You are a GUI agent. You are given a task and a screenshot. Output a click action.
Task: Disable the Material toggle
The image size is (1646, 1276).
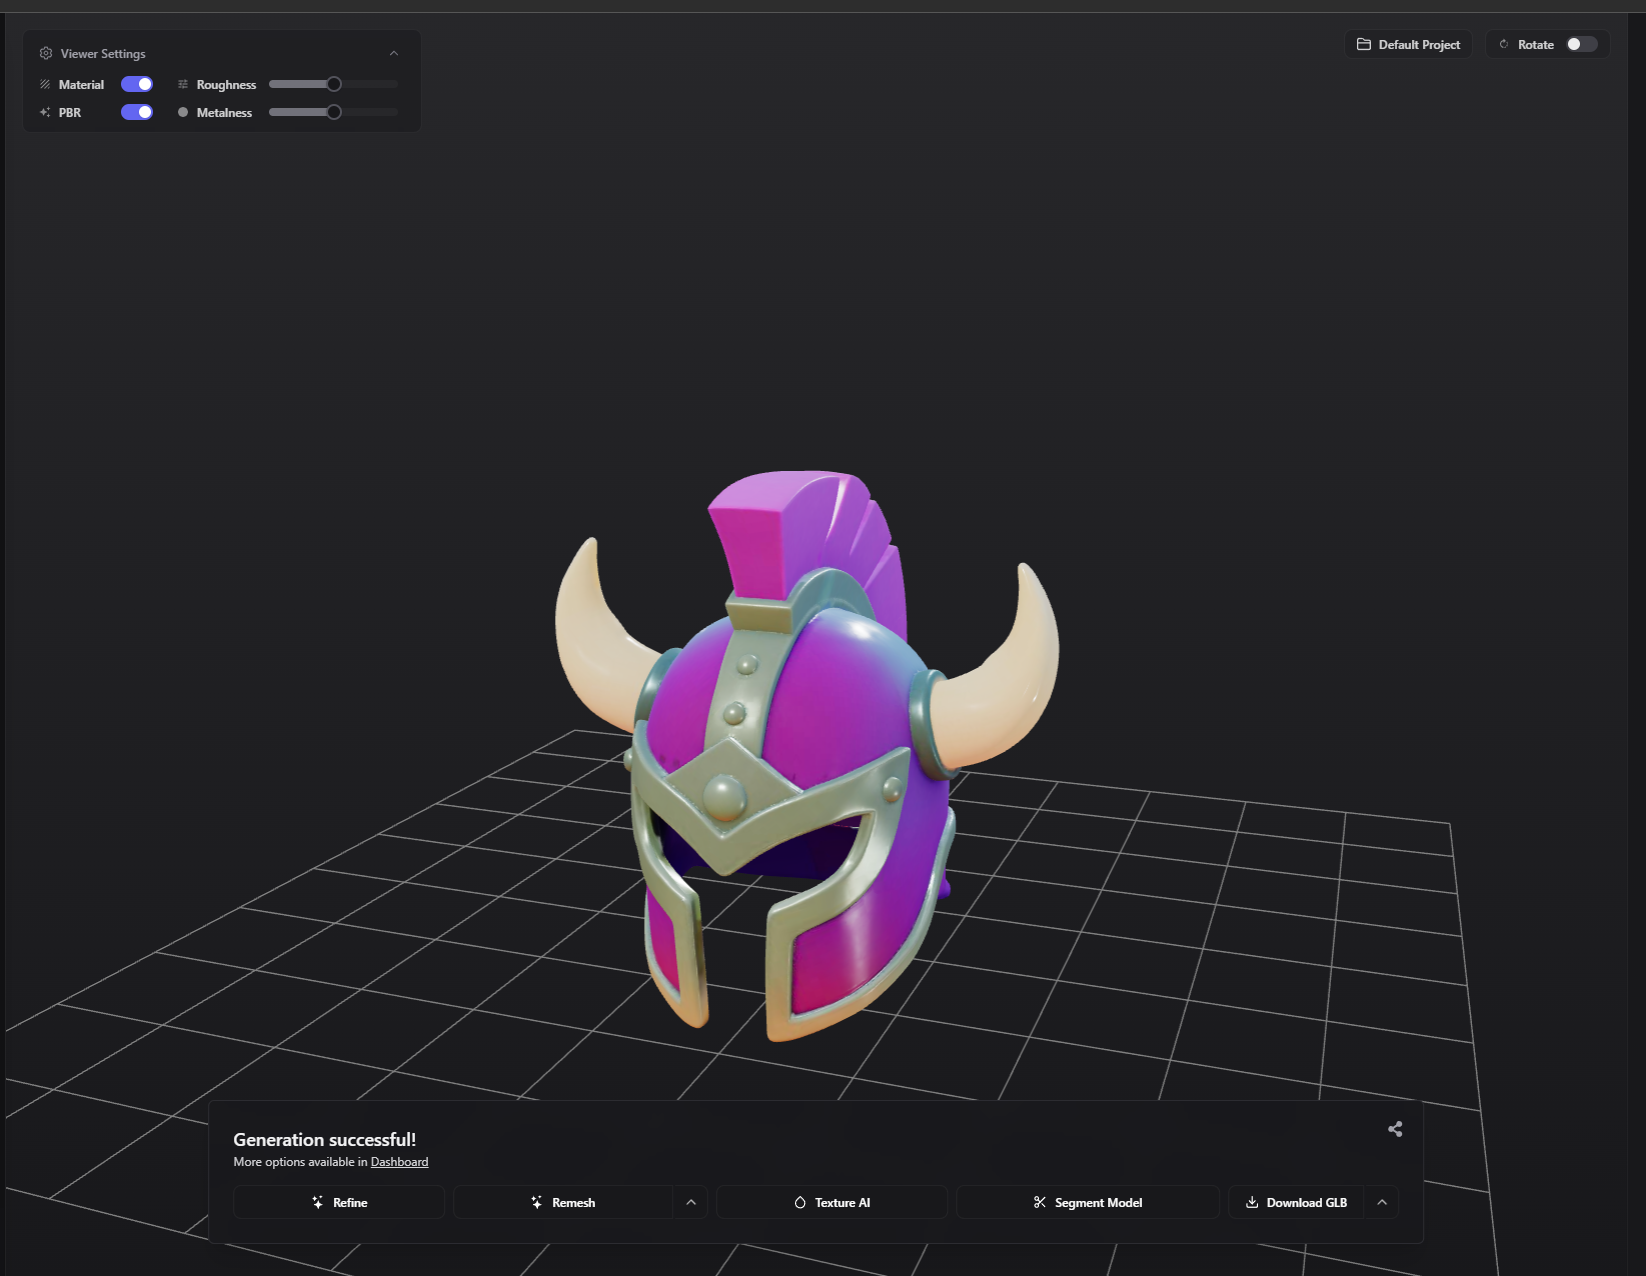pos(137,84)
